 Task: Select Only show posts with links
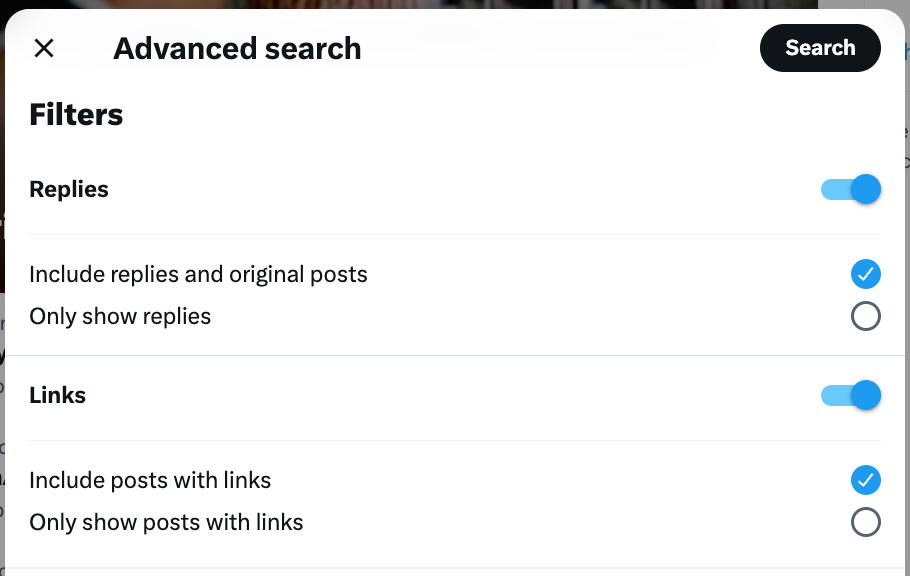165,522
